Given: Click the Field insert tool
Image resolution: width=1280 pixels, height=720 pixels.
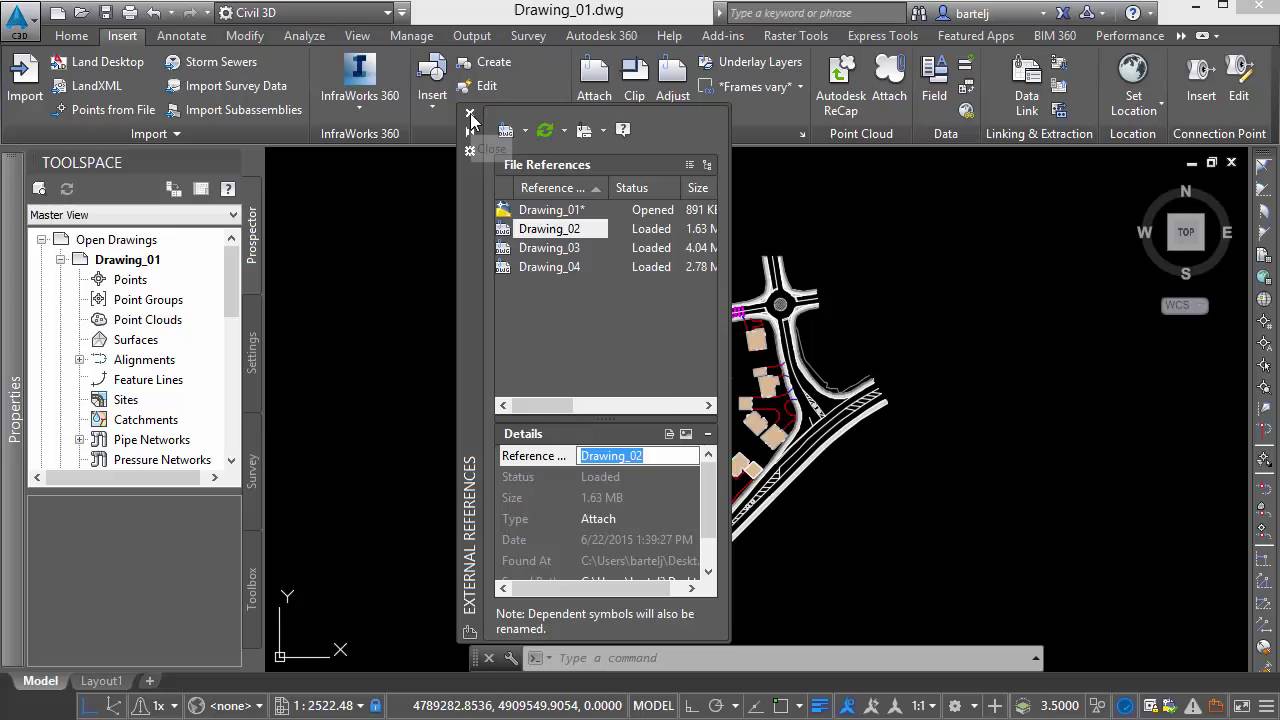Looking at the screenshot, I should point(934,79).
